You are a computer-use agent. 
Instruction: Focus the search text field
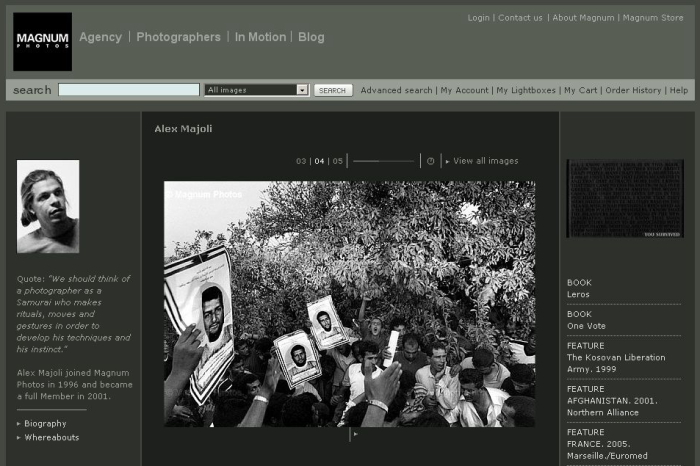pos(129,90)
